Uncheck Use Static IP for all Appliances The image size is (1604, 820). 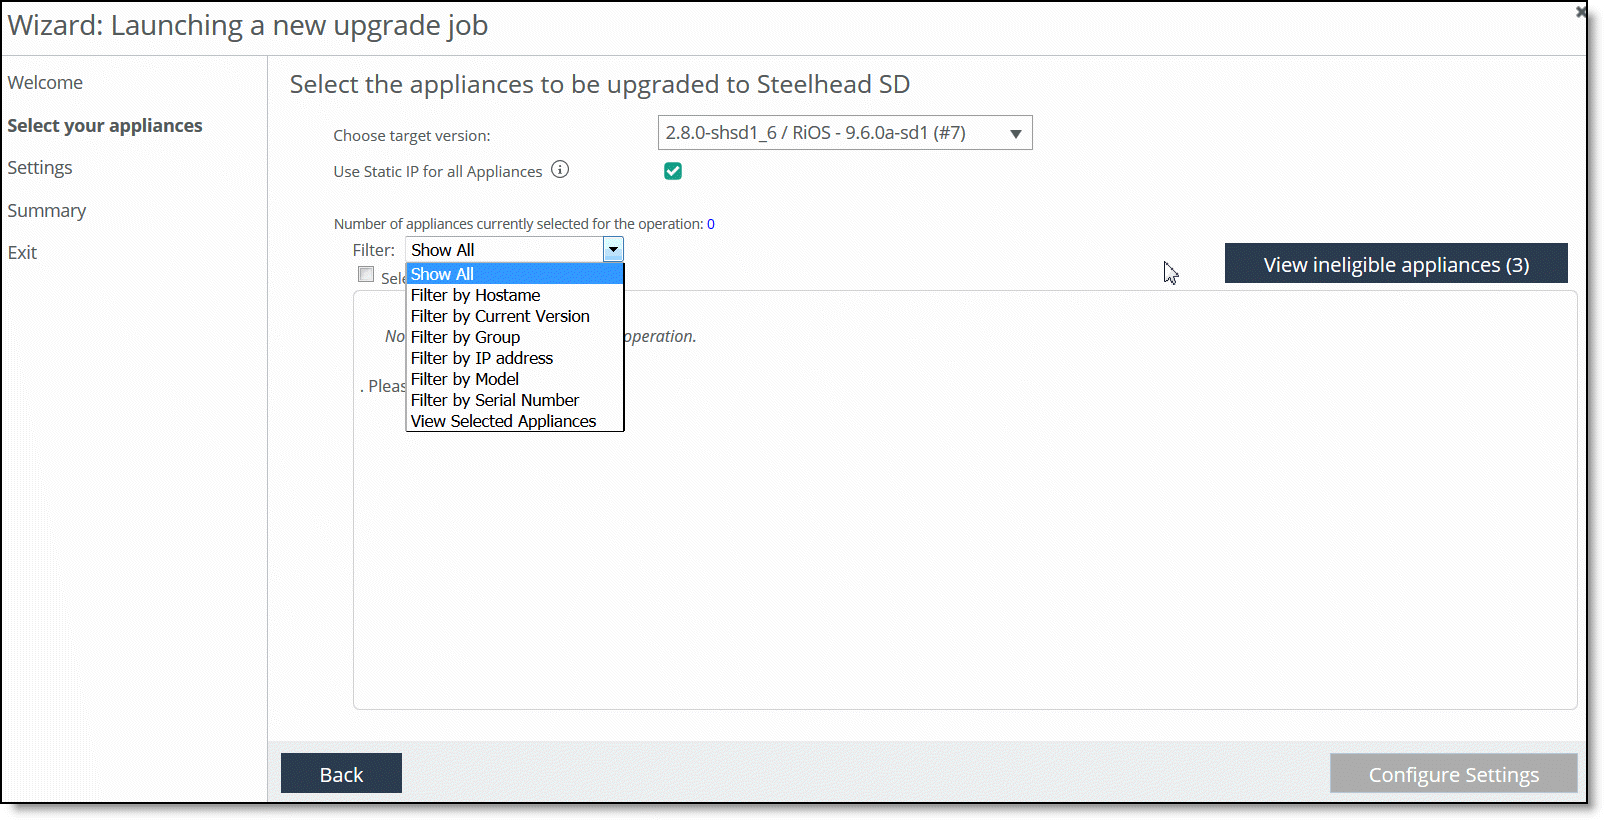click(673, 171)
